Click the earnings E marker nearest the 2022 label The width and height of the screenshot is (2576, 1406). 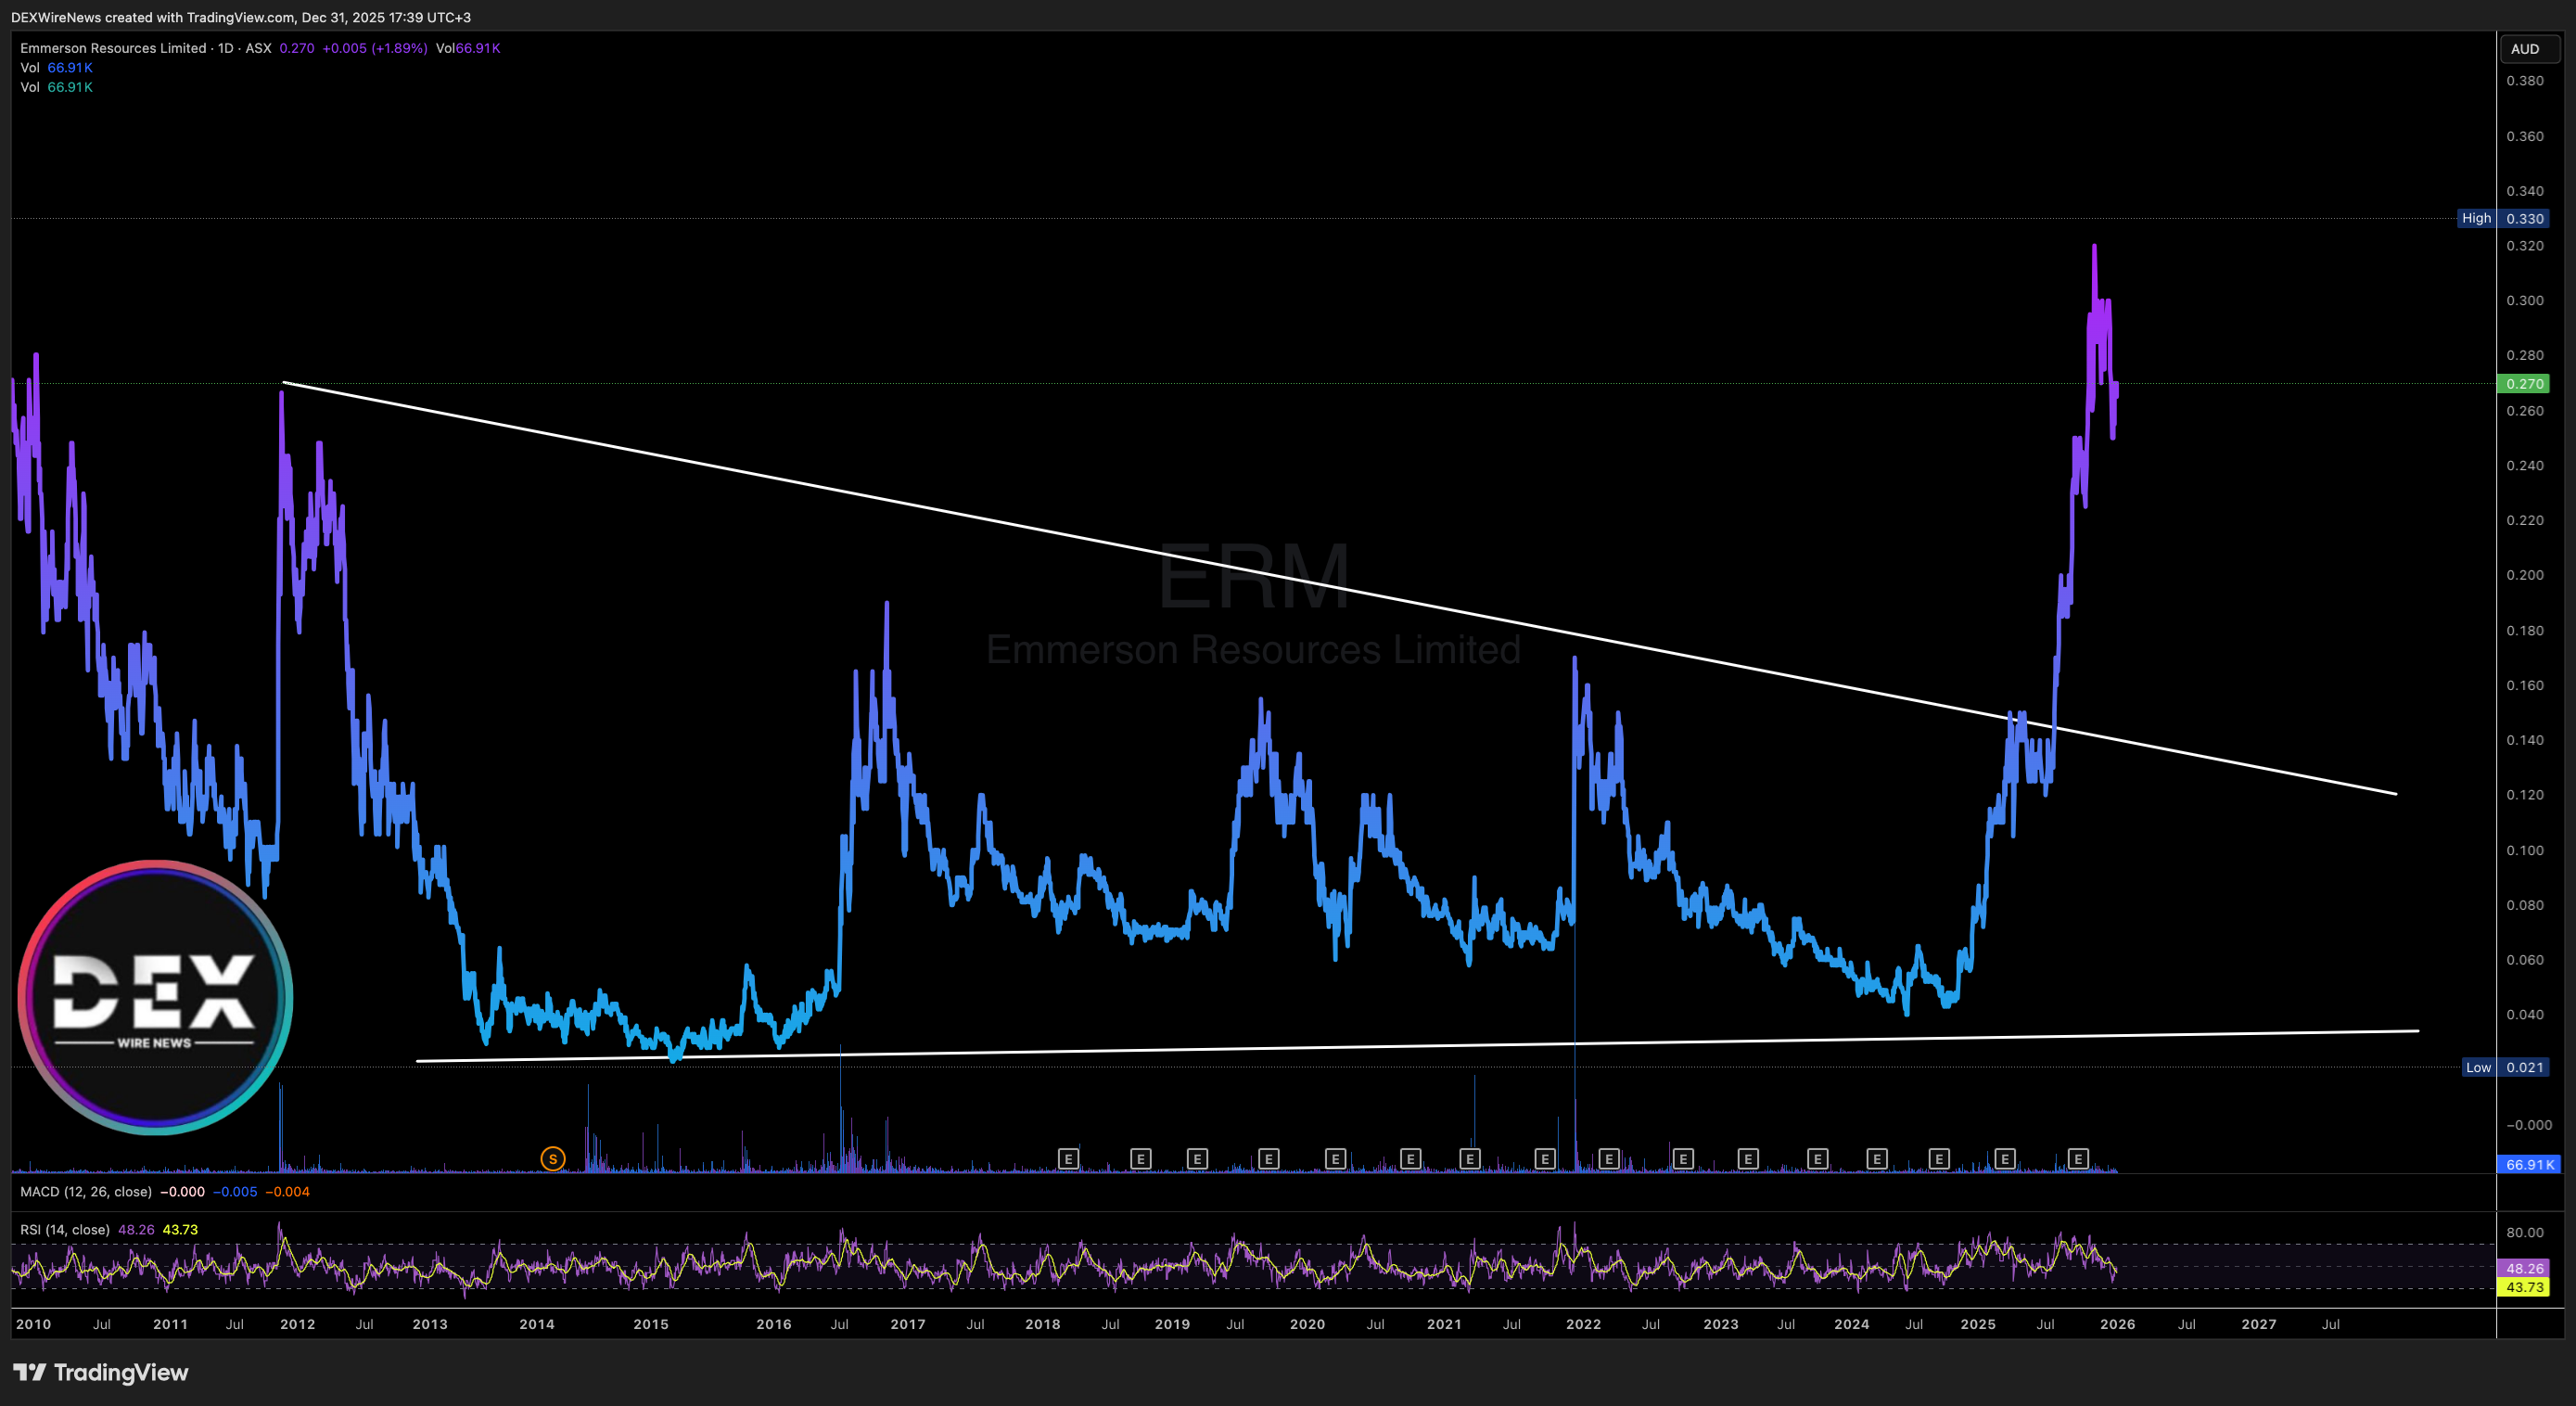[x=1608, y=1158]
